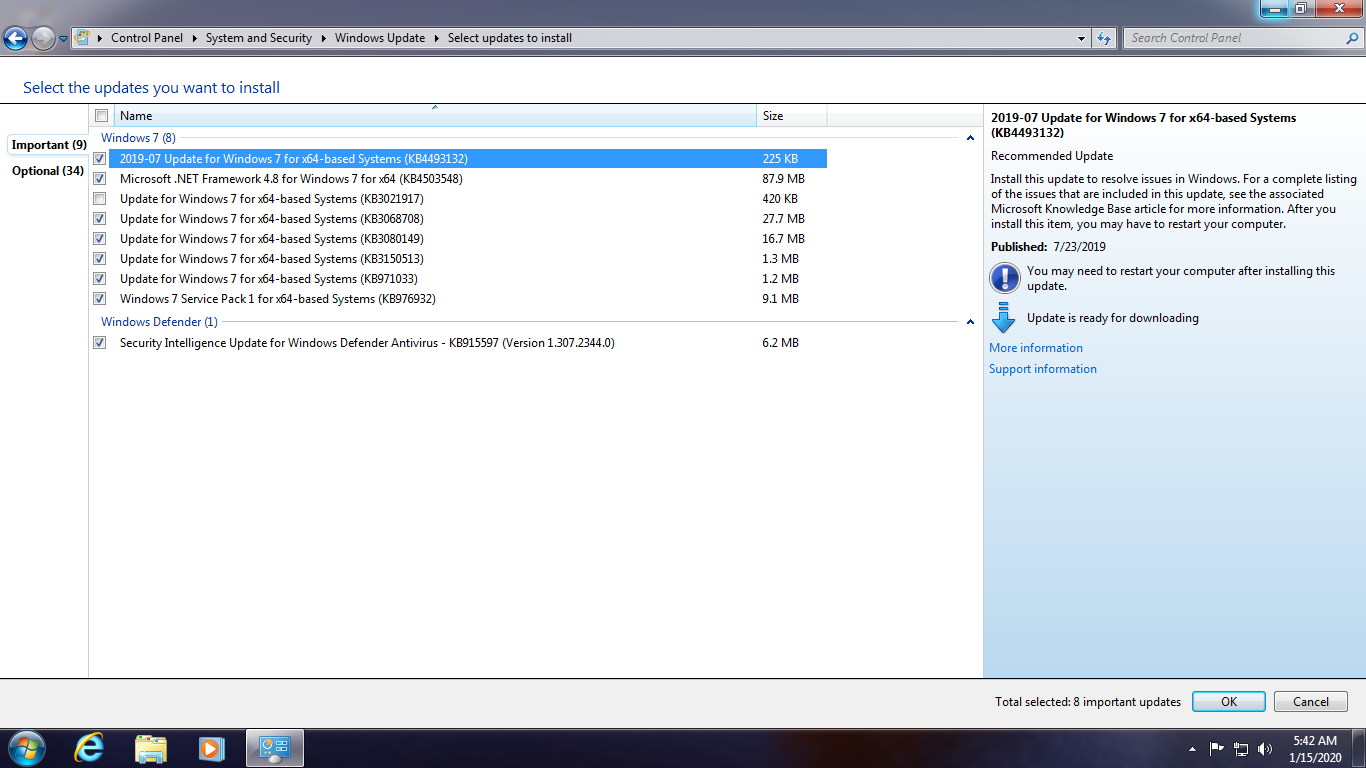Click the search magnifier icon

1352,38
